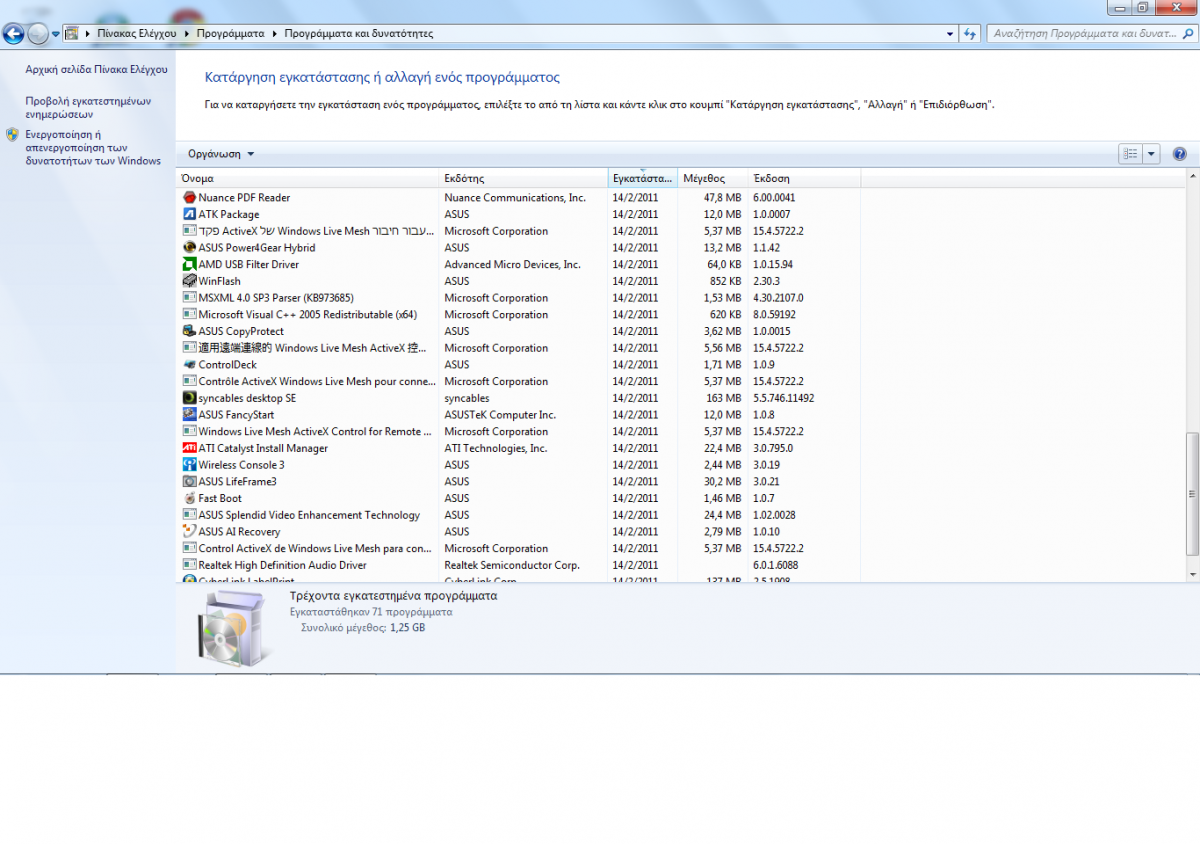Click the publisher Advanced Micro Devices, Inc.

point(512,264)
